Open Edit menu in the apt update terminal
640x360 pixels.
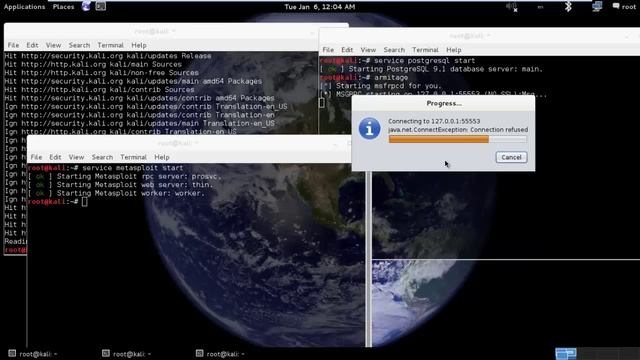click(32, 45)
